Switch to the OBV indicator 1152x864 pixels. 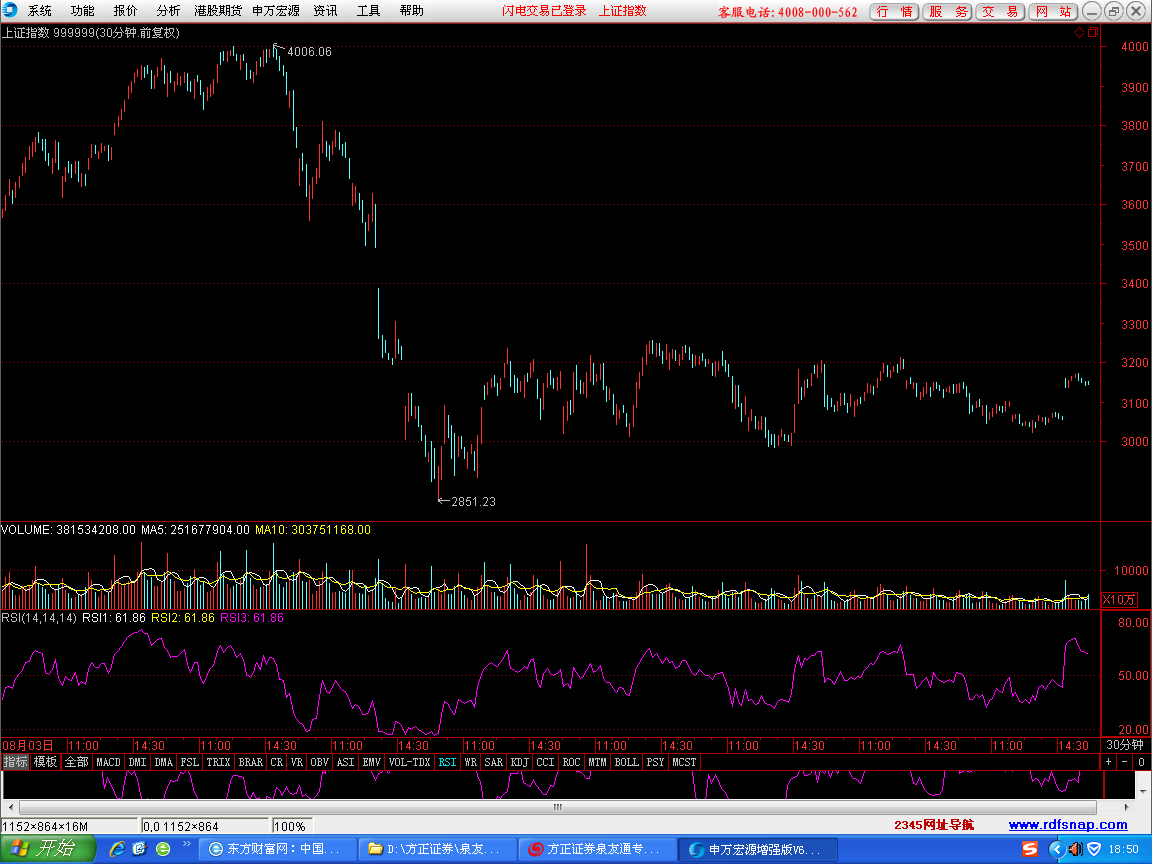(x=320, y=762)
